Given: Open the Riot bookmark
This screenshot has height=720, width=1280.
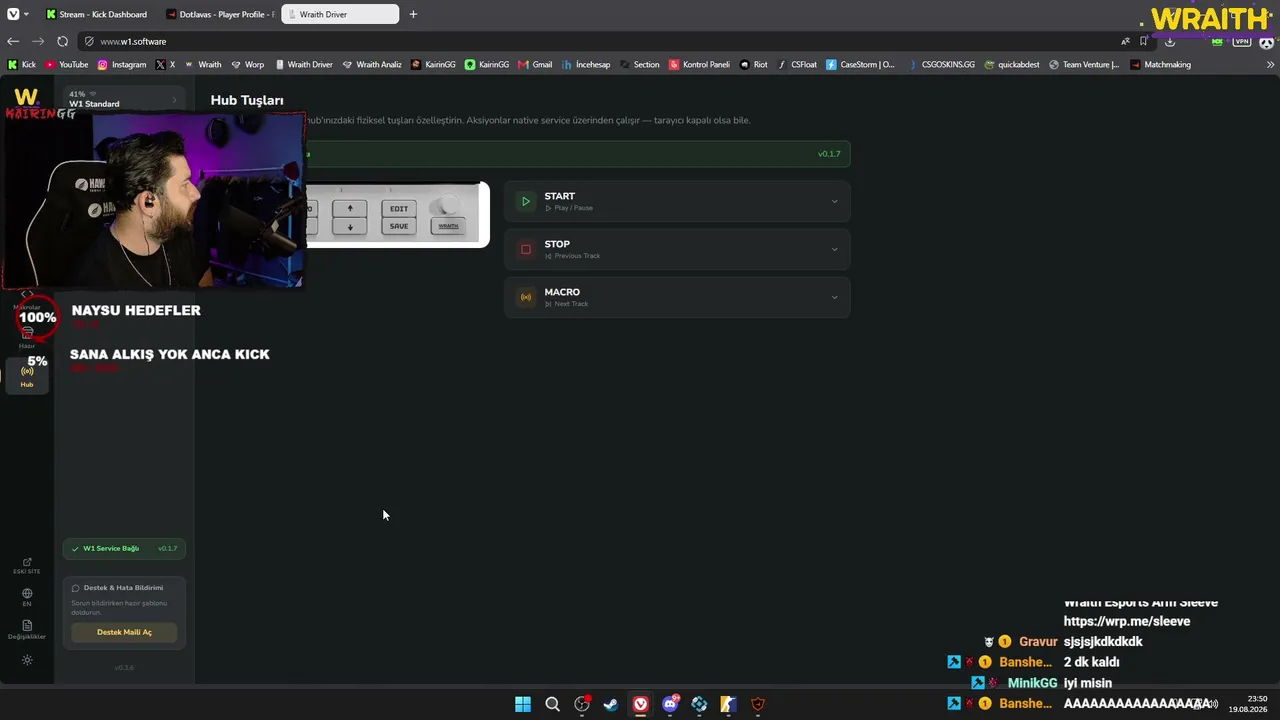Looking at the screenshot, I should point(754,65).
